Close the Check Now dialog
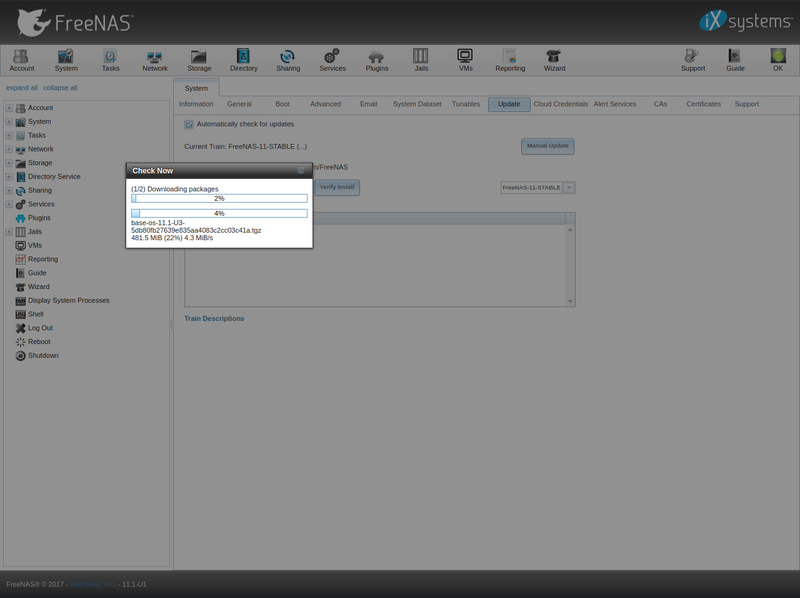 (301, 171)
